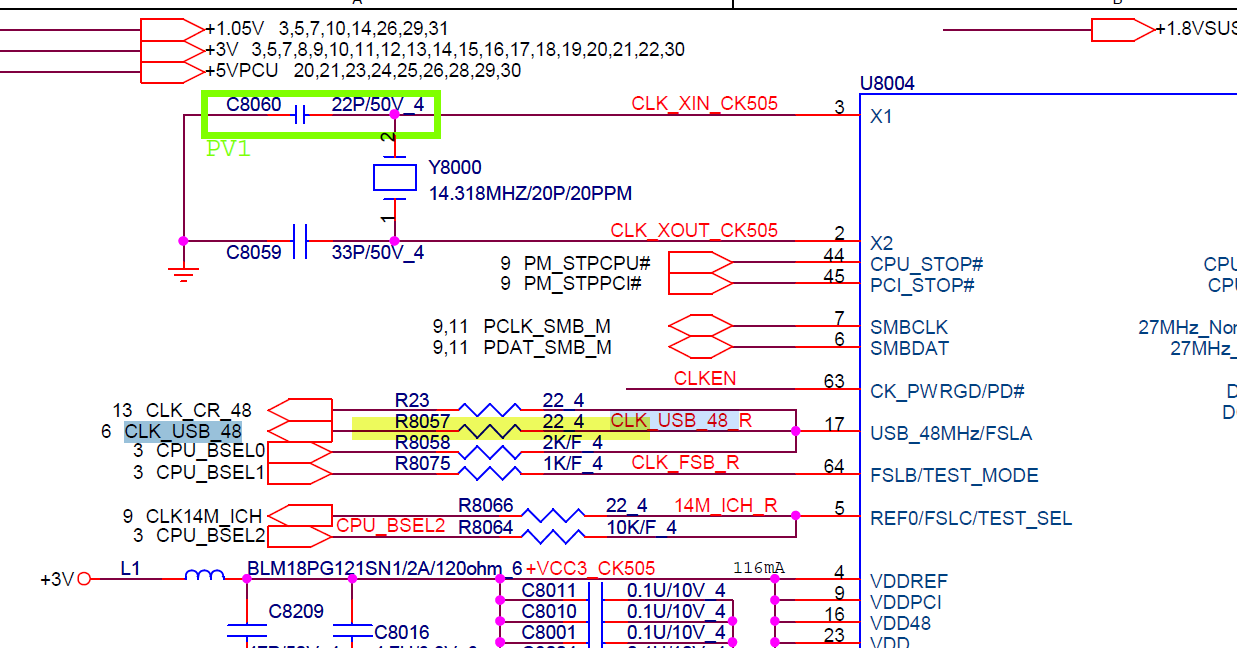This screenshot has width=1237, height=648.
Task: Select the VDD48 pin name
Action: coord(900,623)
